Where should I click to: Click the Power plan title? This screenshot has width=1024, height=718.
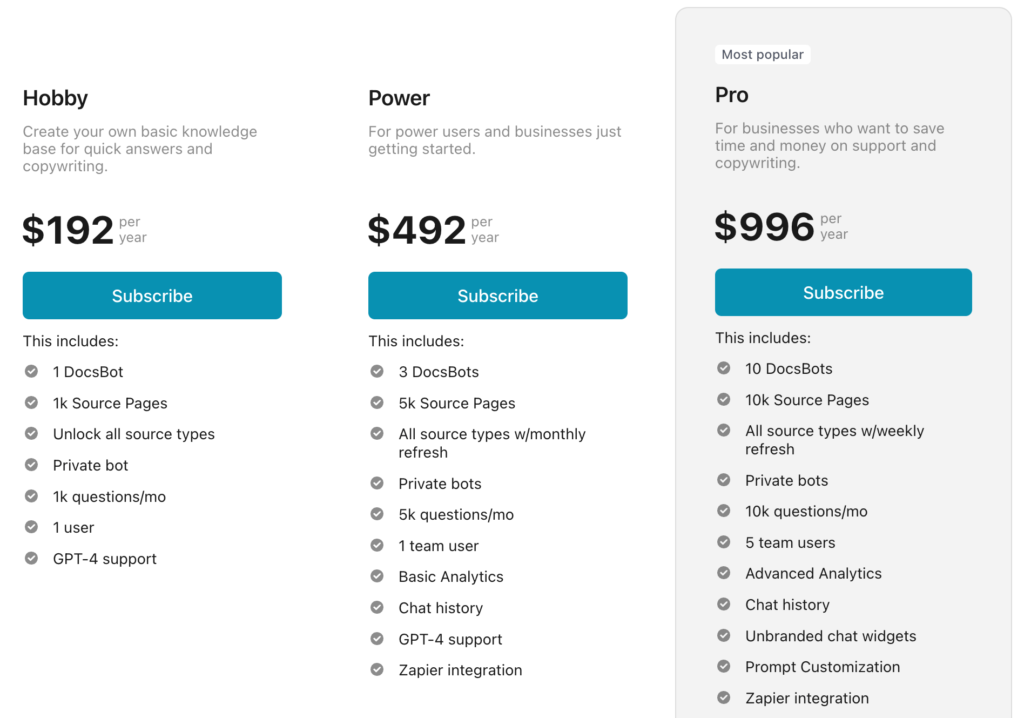click(x=399, y=98)
